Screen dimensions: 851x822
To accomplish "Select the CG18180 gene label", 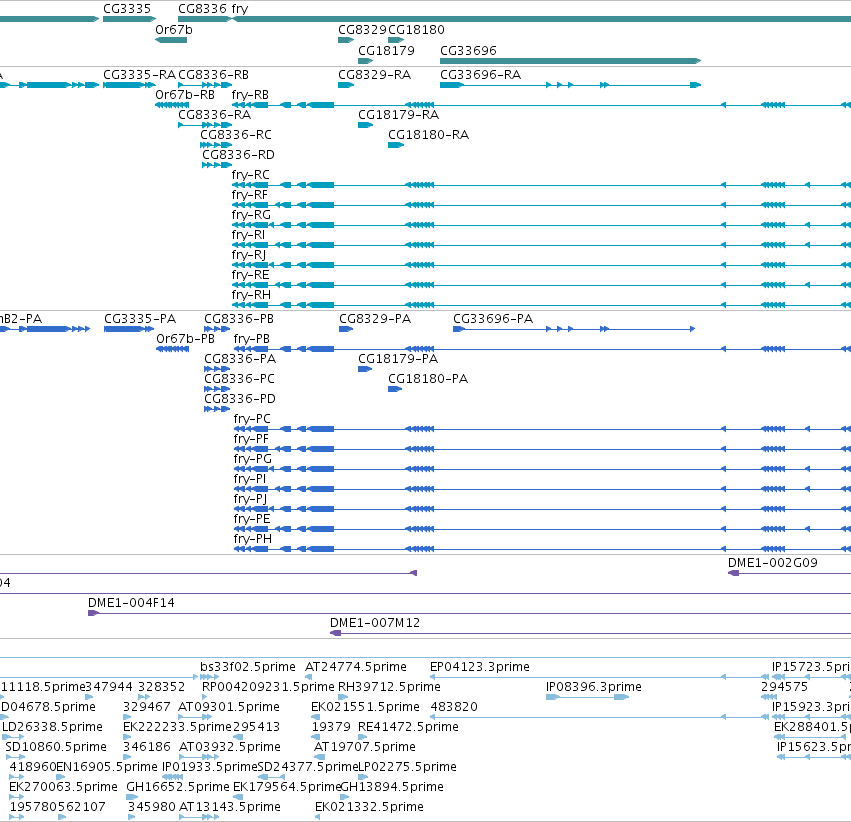I will [416, 29].
